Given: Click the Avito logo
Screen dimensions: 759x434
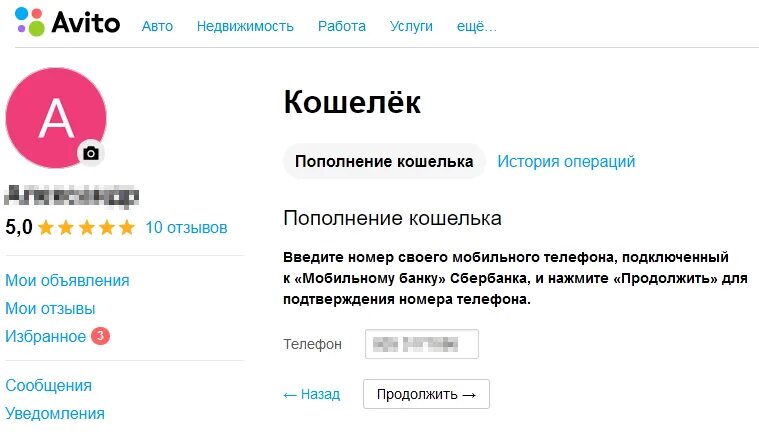Looking at the screenshot, I should point(67,22).
